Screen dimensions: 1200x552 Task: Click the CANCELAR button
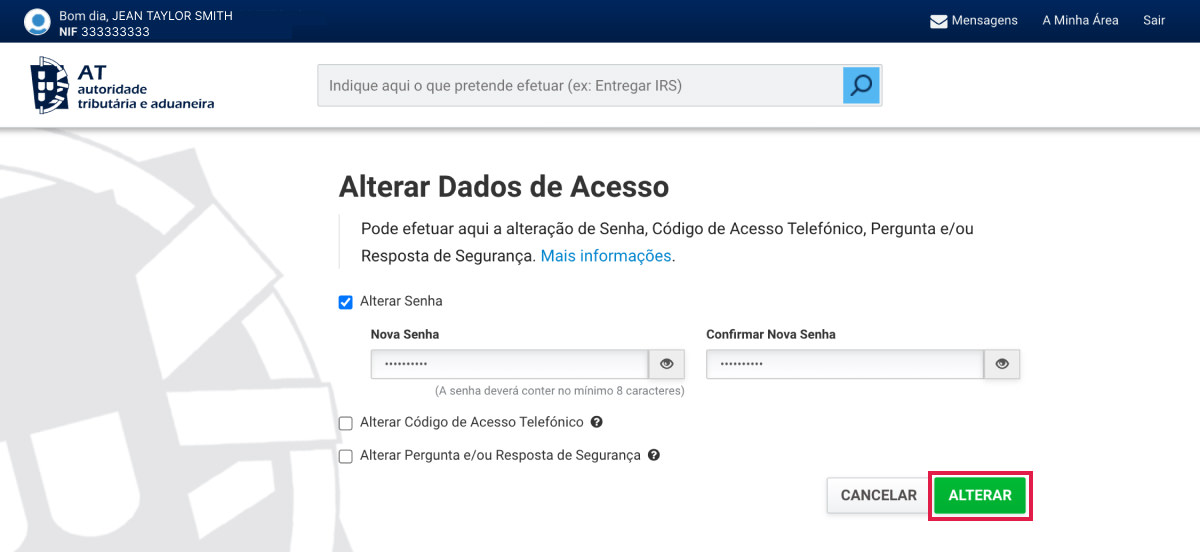[878, 495]
